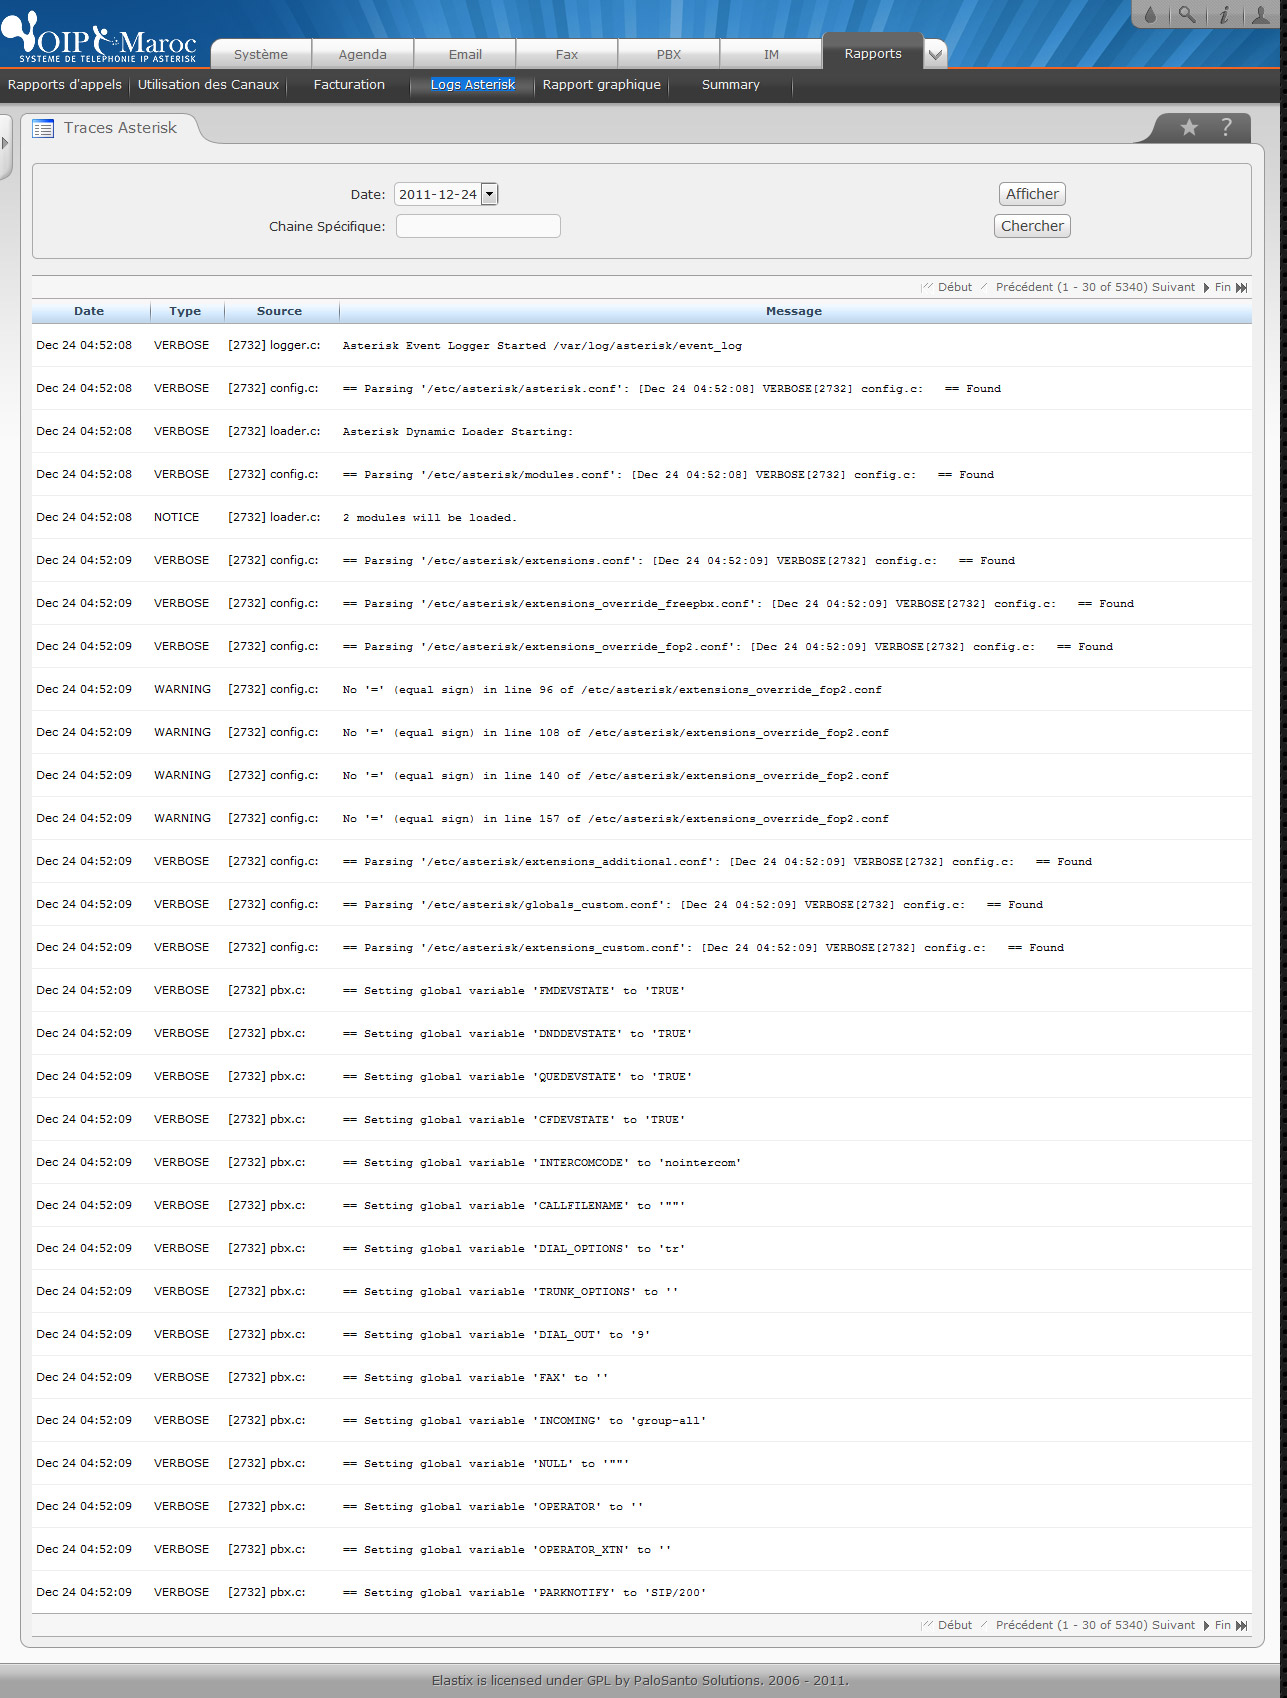Open help via the question mark icon
This screenshot has width=1287, height=1698.
[x=1226, y=127]
